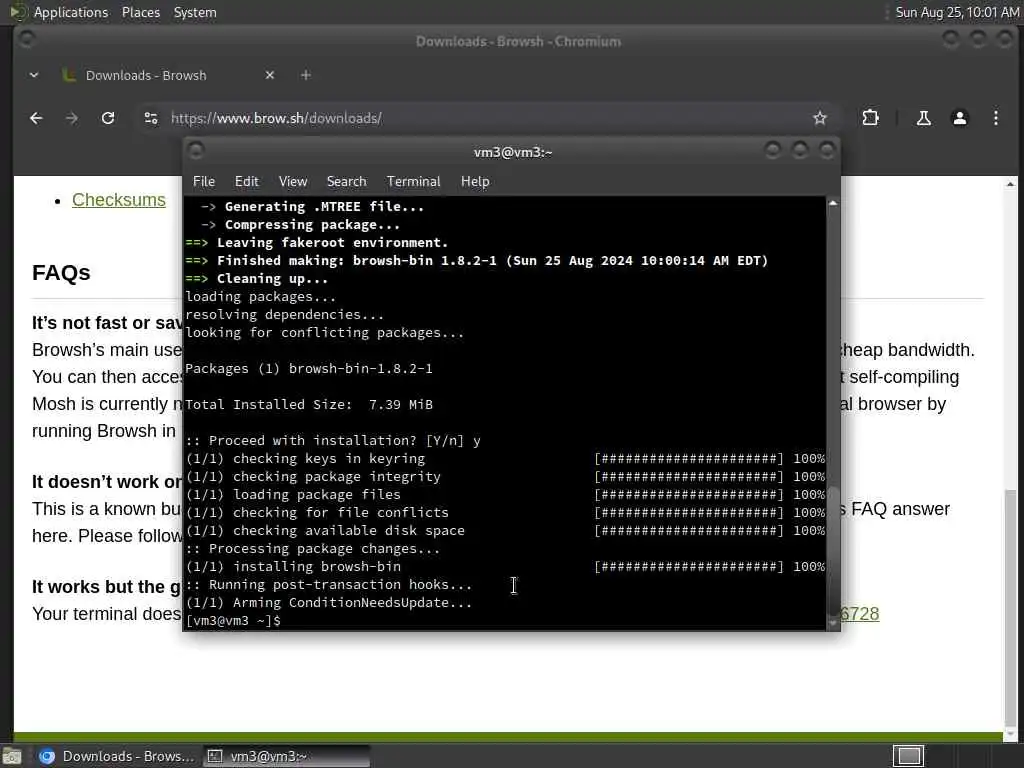Open the Chromium extensions puzzle icon
This screenshot has height=768, width=1024.
click(x=870, y=118)
